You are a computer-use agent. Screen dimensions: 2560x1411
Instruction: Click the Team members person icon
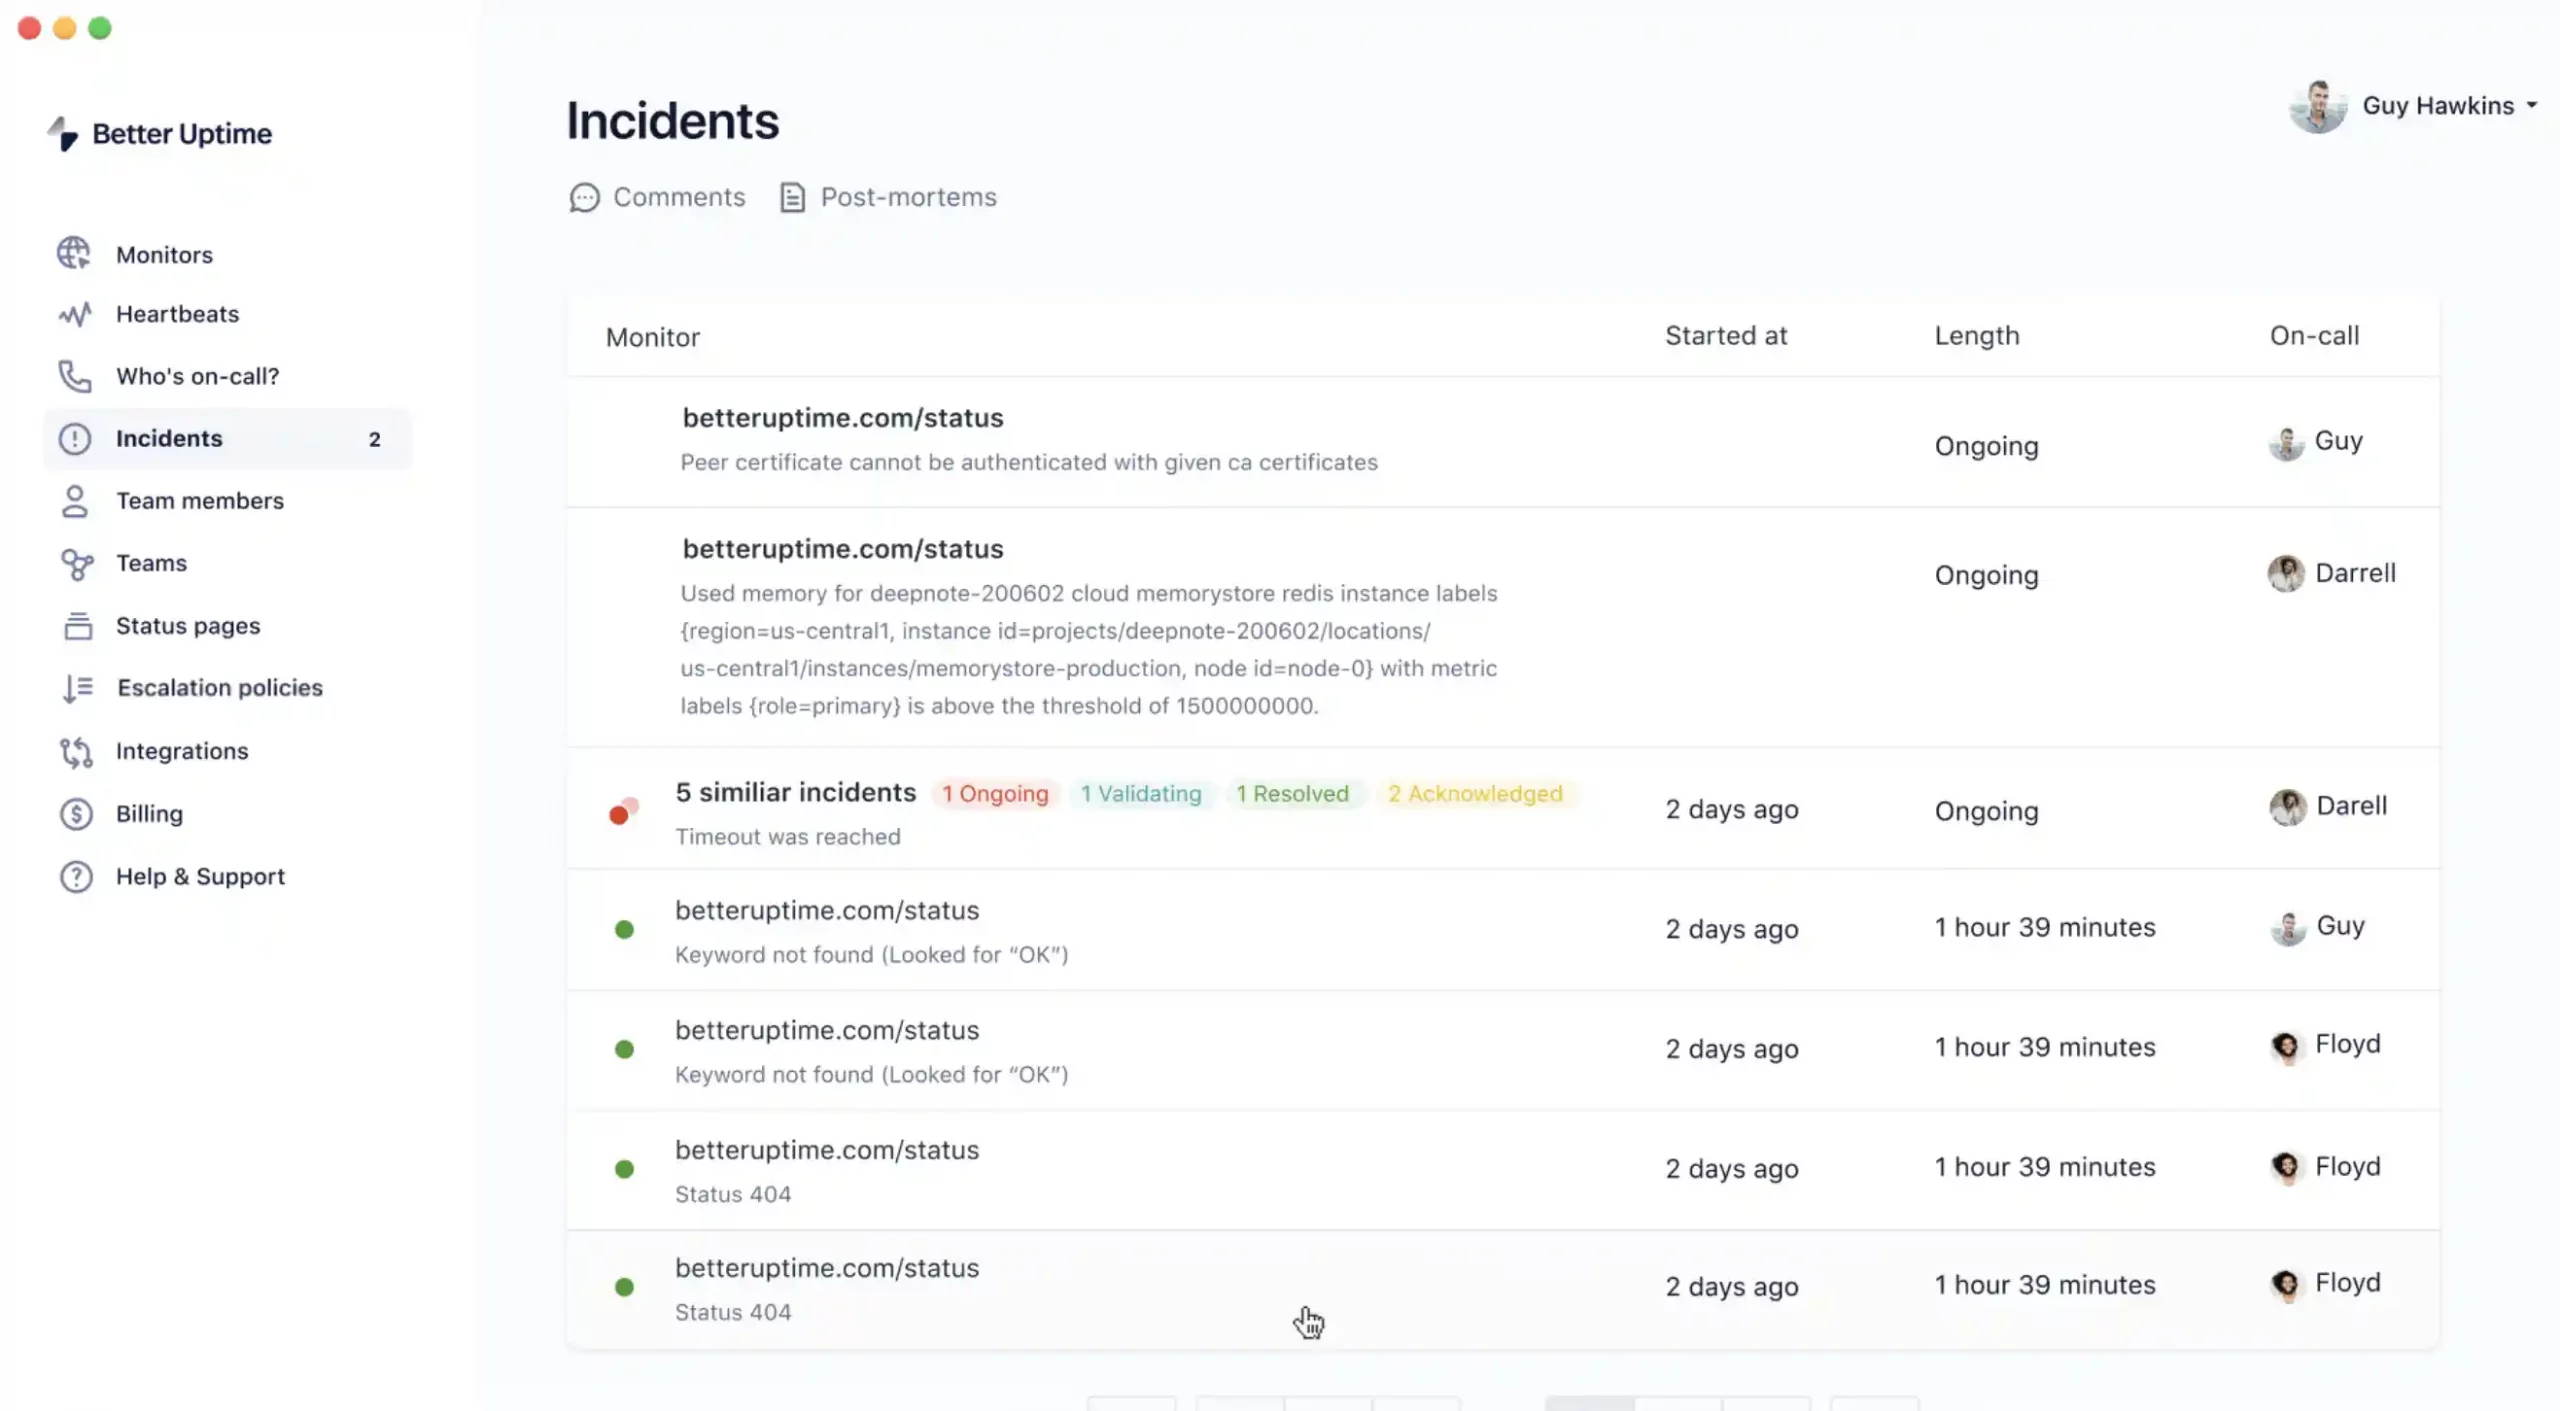pyautogui.click(x=75, y=501)
